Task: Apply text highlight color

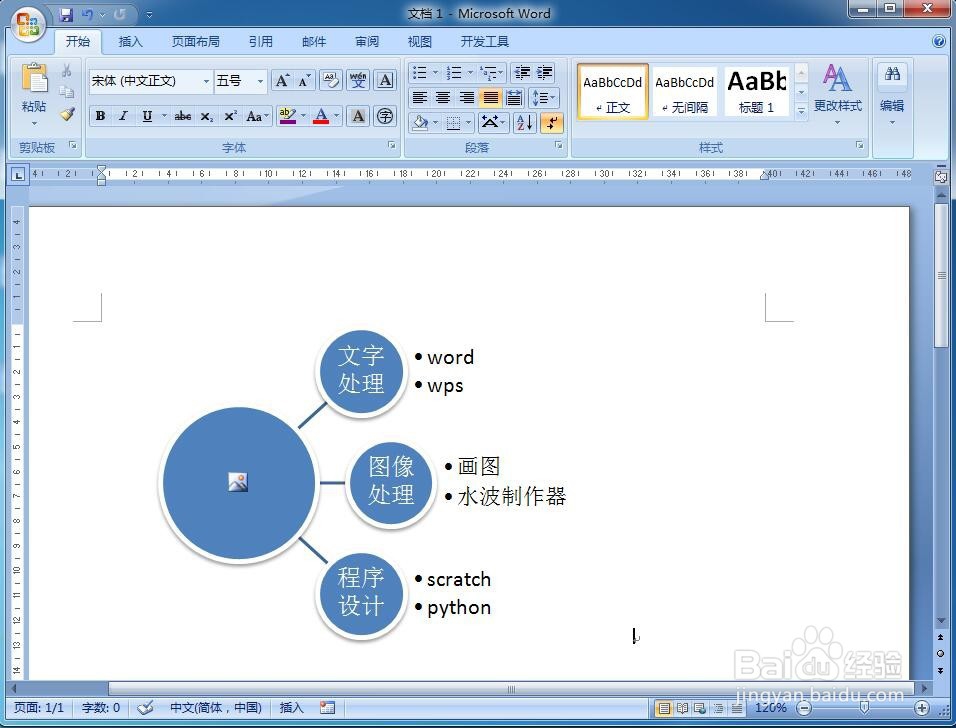Action: (x=287, y=116)
